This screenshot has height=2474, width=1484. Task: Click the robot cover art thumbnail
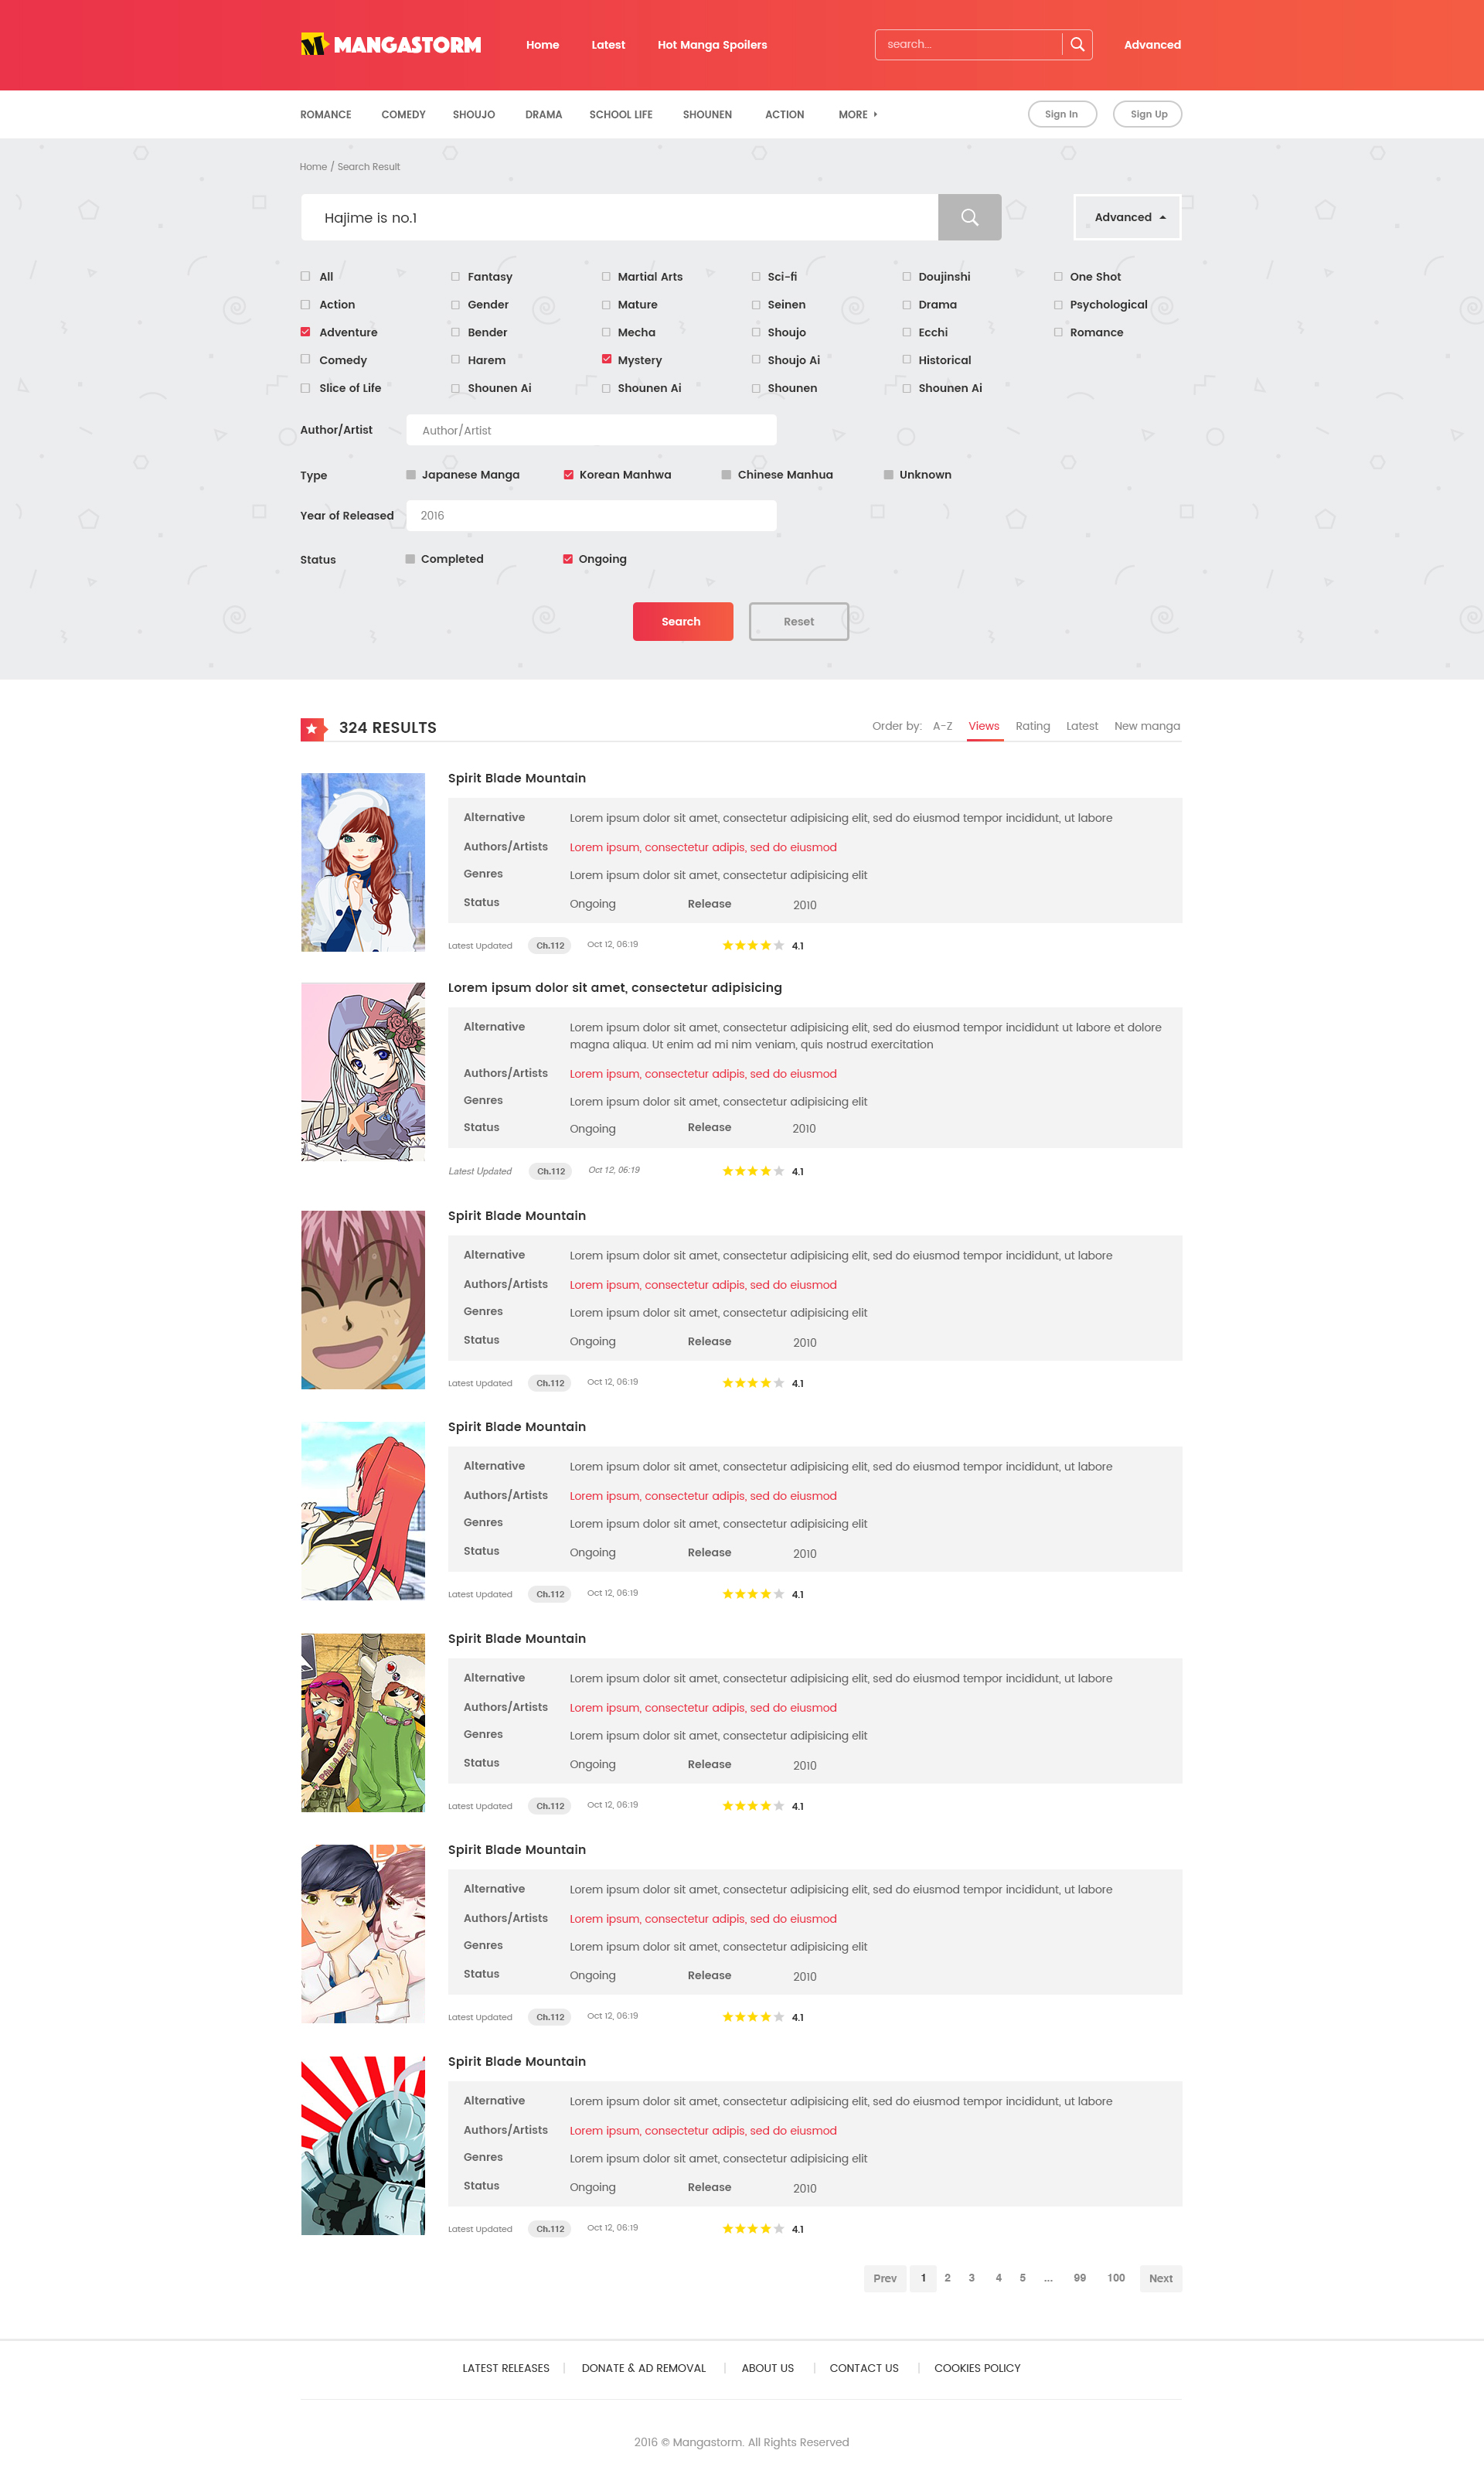[x=362, y=2145]
